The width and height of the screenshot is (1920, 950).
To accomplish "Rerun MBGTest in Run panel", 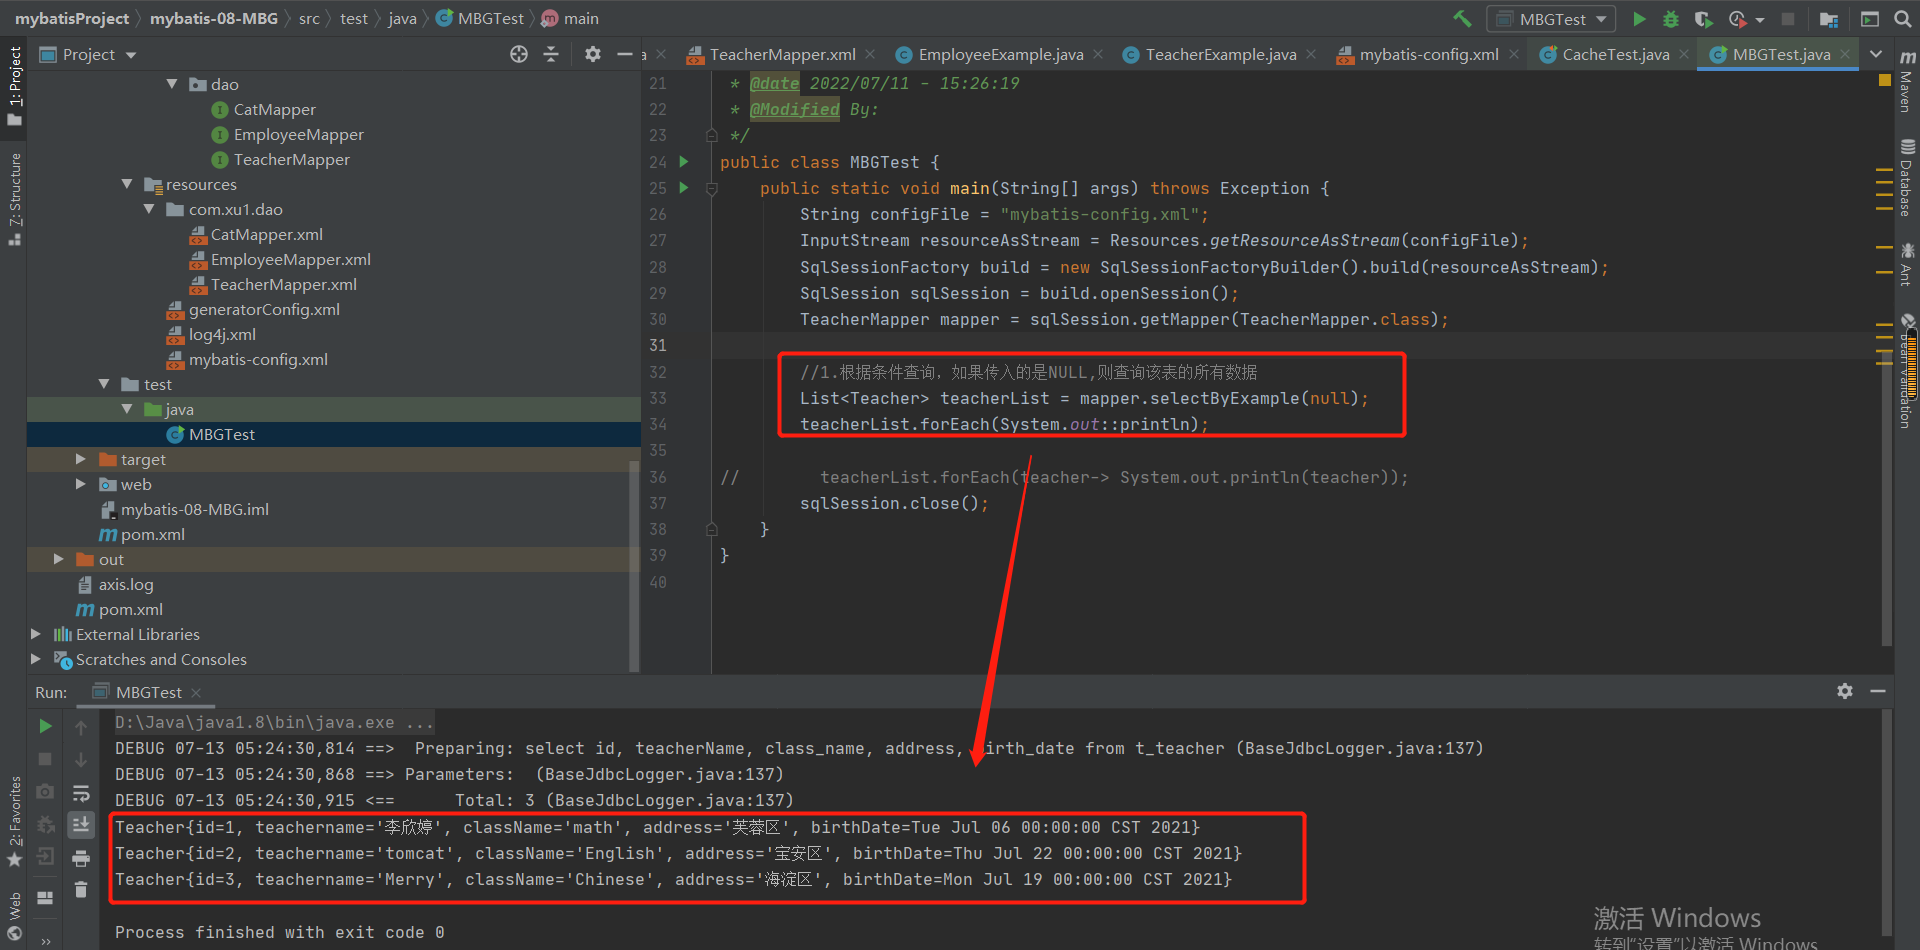I will point(45,726).
